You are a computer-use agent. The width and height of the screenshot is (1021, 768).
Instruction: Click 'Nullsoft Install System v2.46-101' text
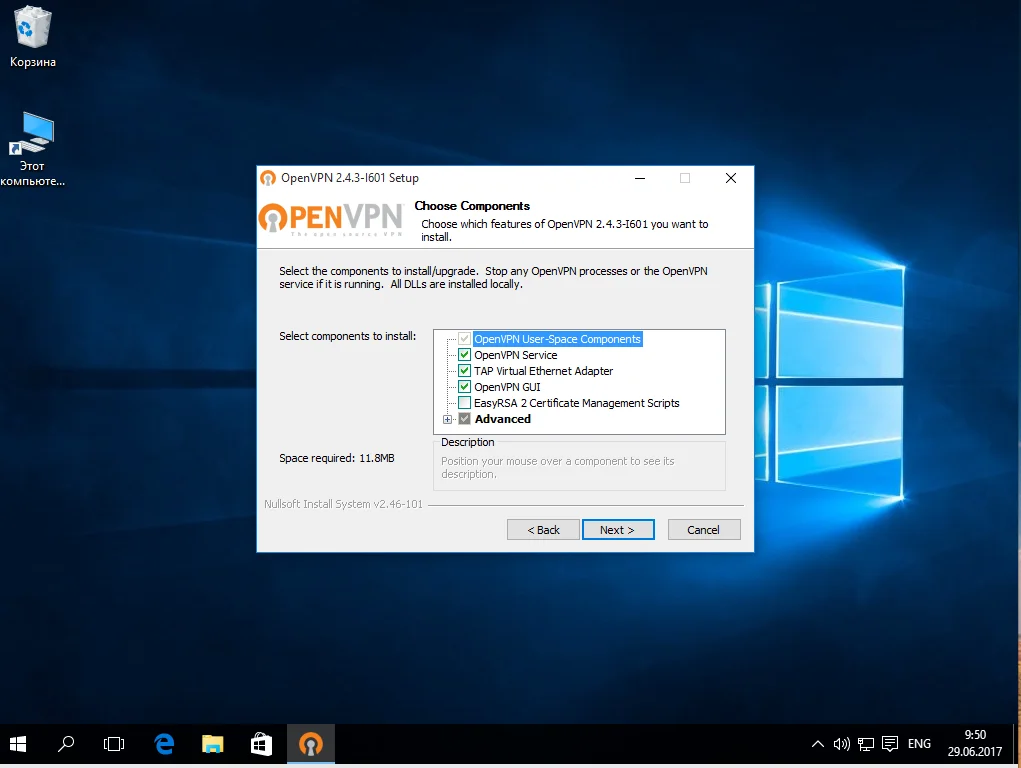click(343, 504)
